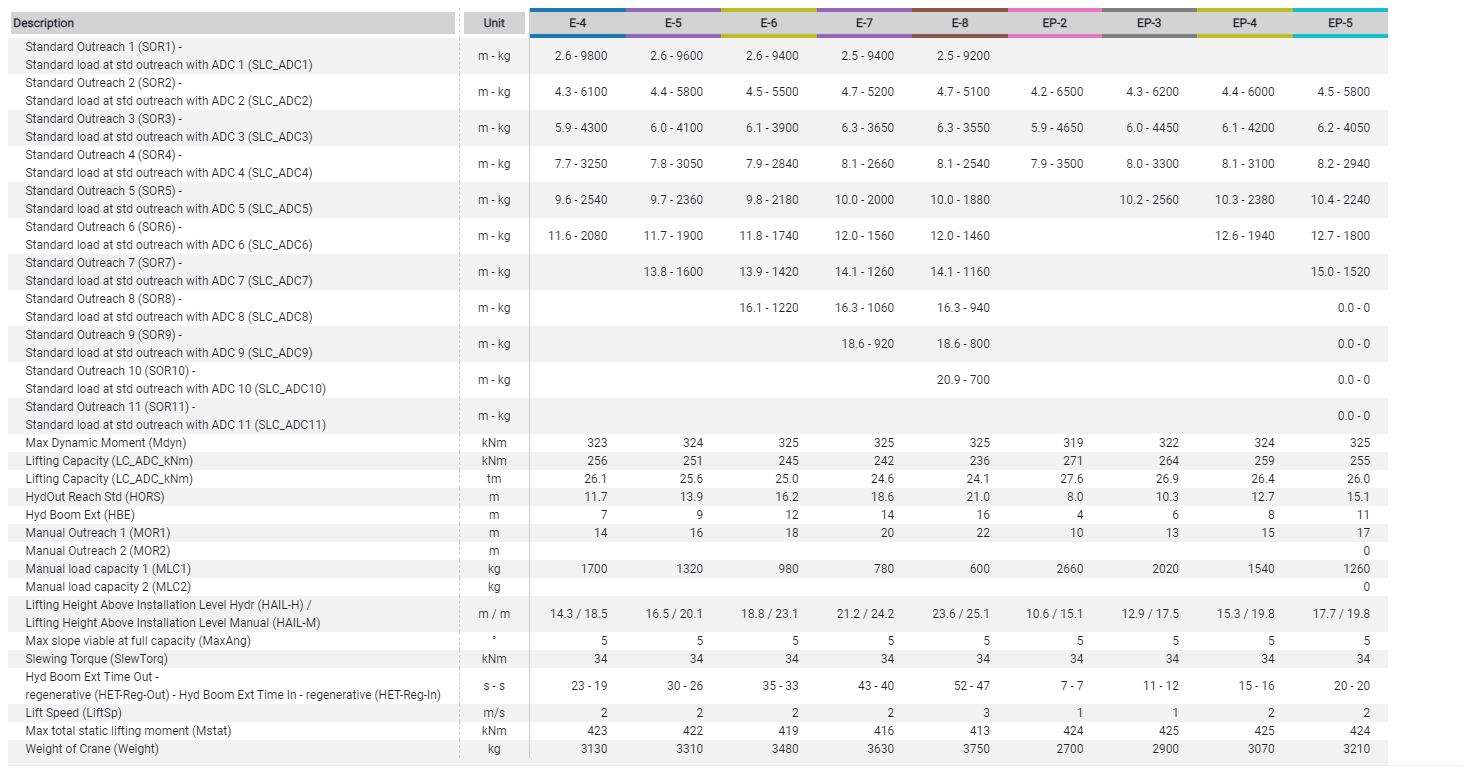1466x769 pixels.
Task: Pick the EP-4 column header
Action: pyautogui.click(x=1244, y=23)
